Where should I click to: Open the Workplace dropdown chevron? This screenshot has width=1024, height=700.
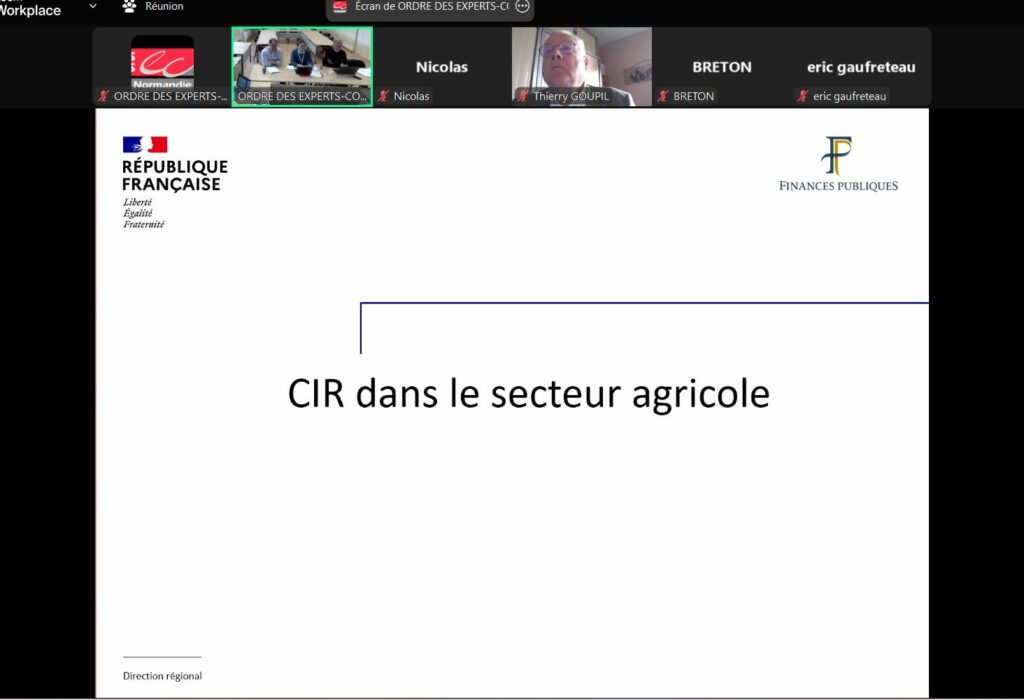coord(93,6)
